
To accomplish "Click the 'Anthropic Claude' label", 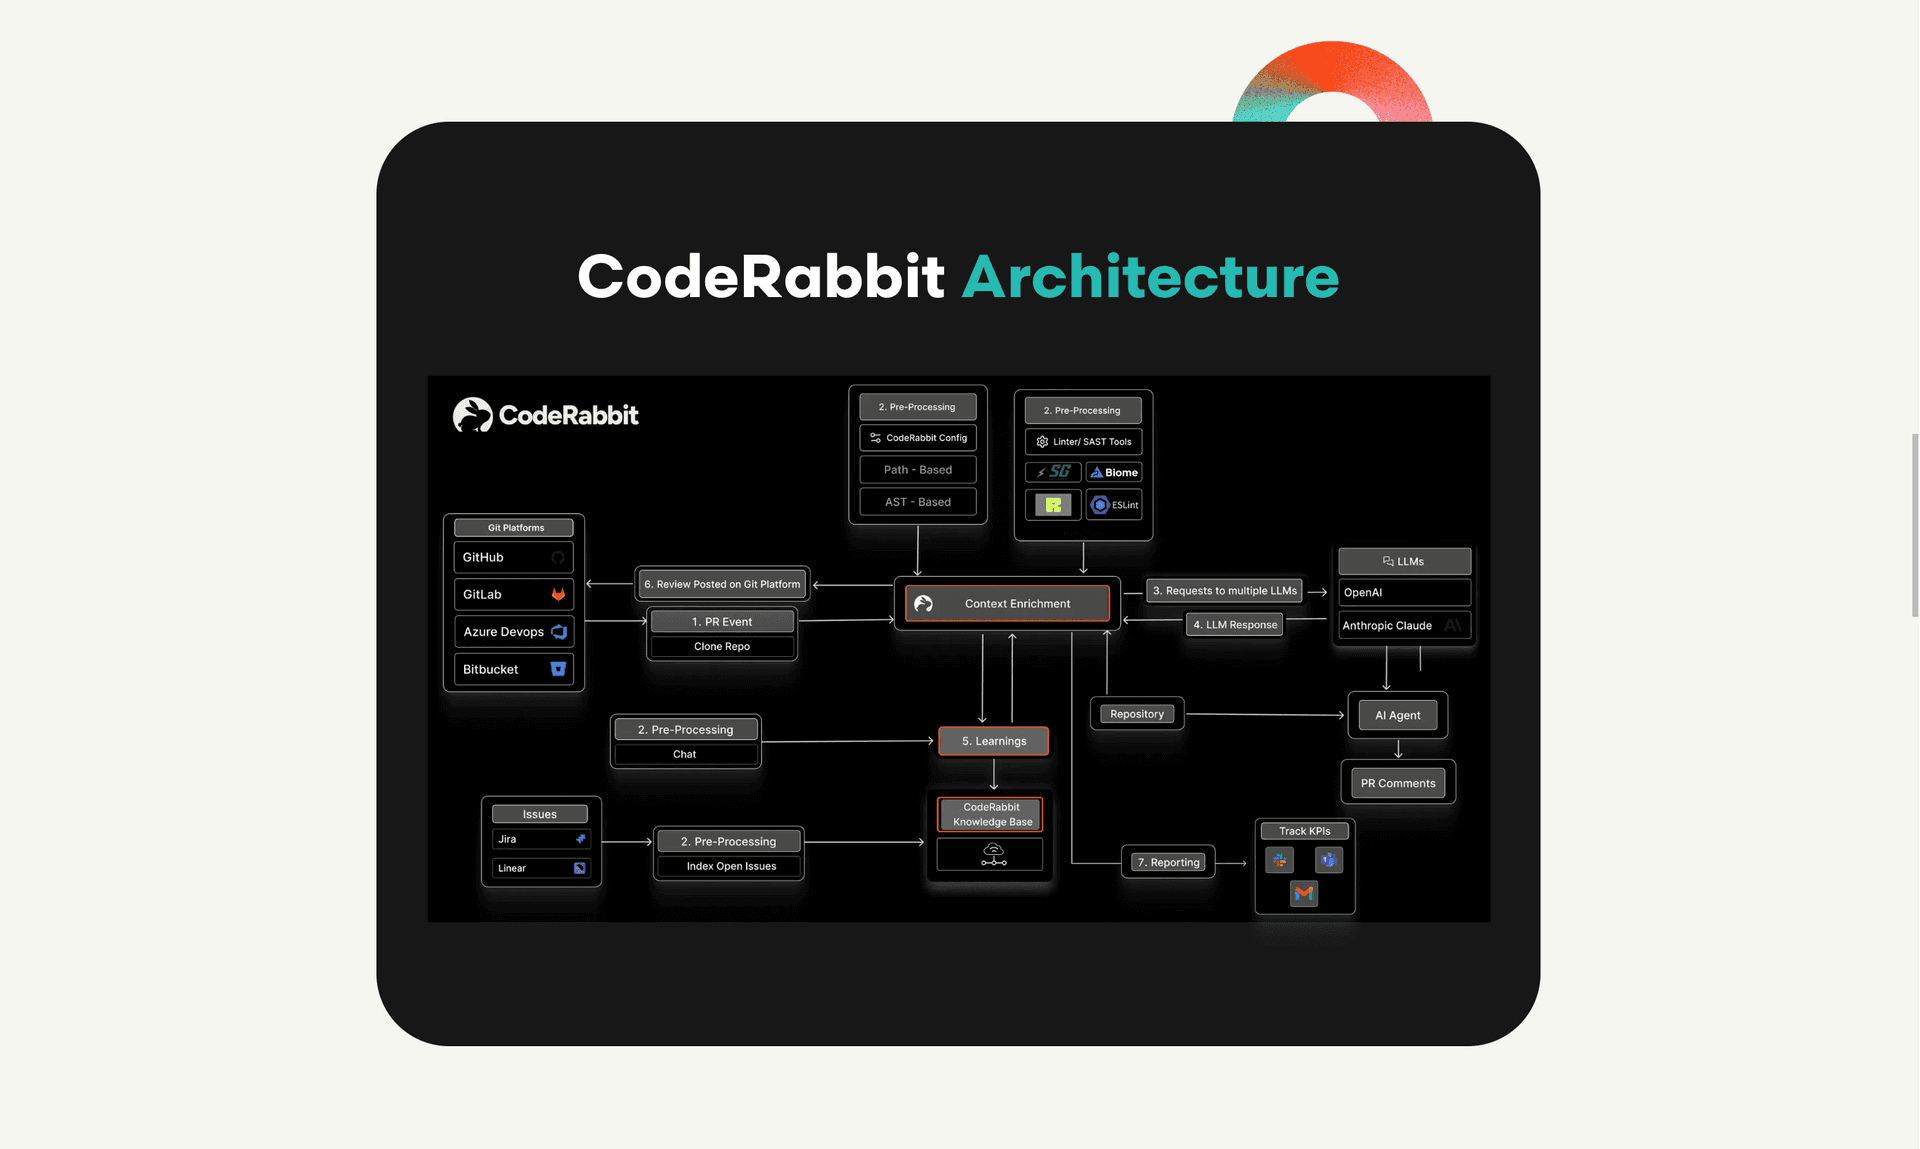I will (1387, 626).
